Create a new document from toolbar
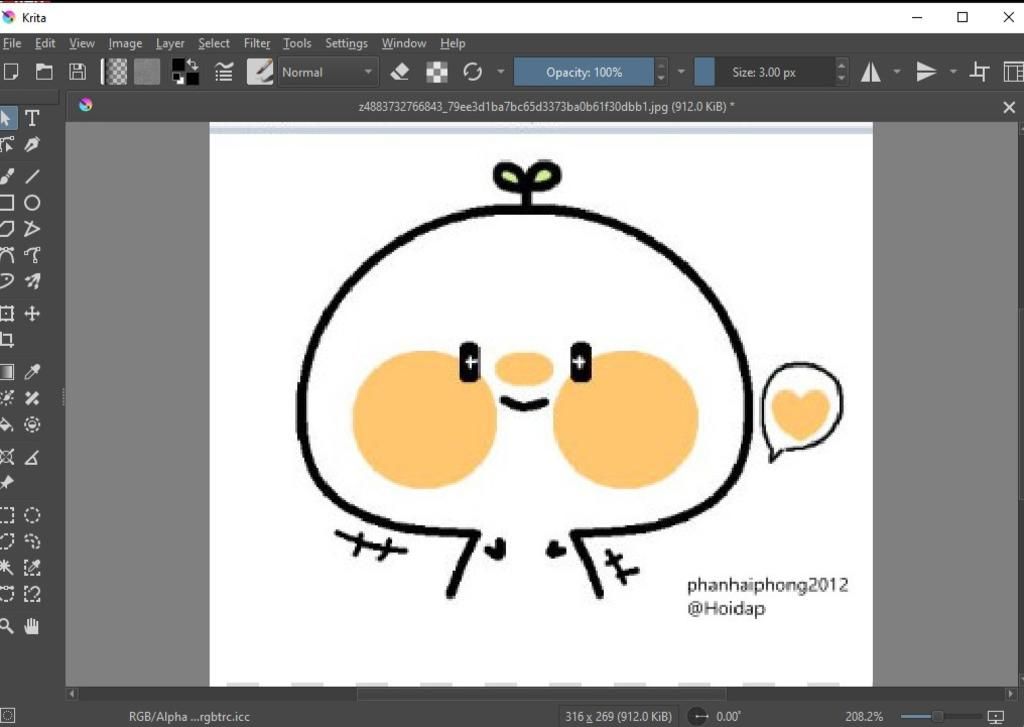 coord(10,72)
